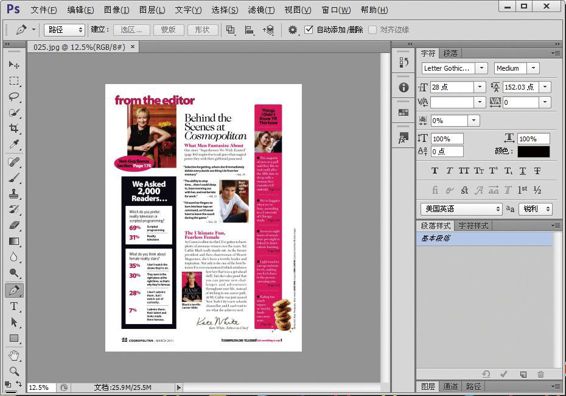Screen dimensions: 566x396
Task: Toggle 对齐边缘 checkbox
Action: pyautogui.click(x=373, y=30)
